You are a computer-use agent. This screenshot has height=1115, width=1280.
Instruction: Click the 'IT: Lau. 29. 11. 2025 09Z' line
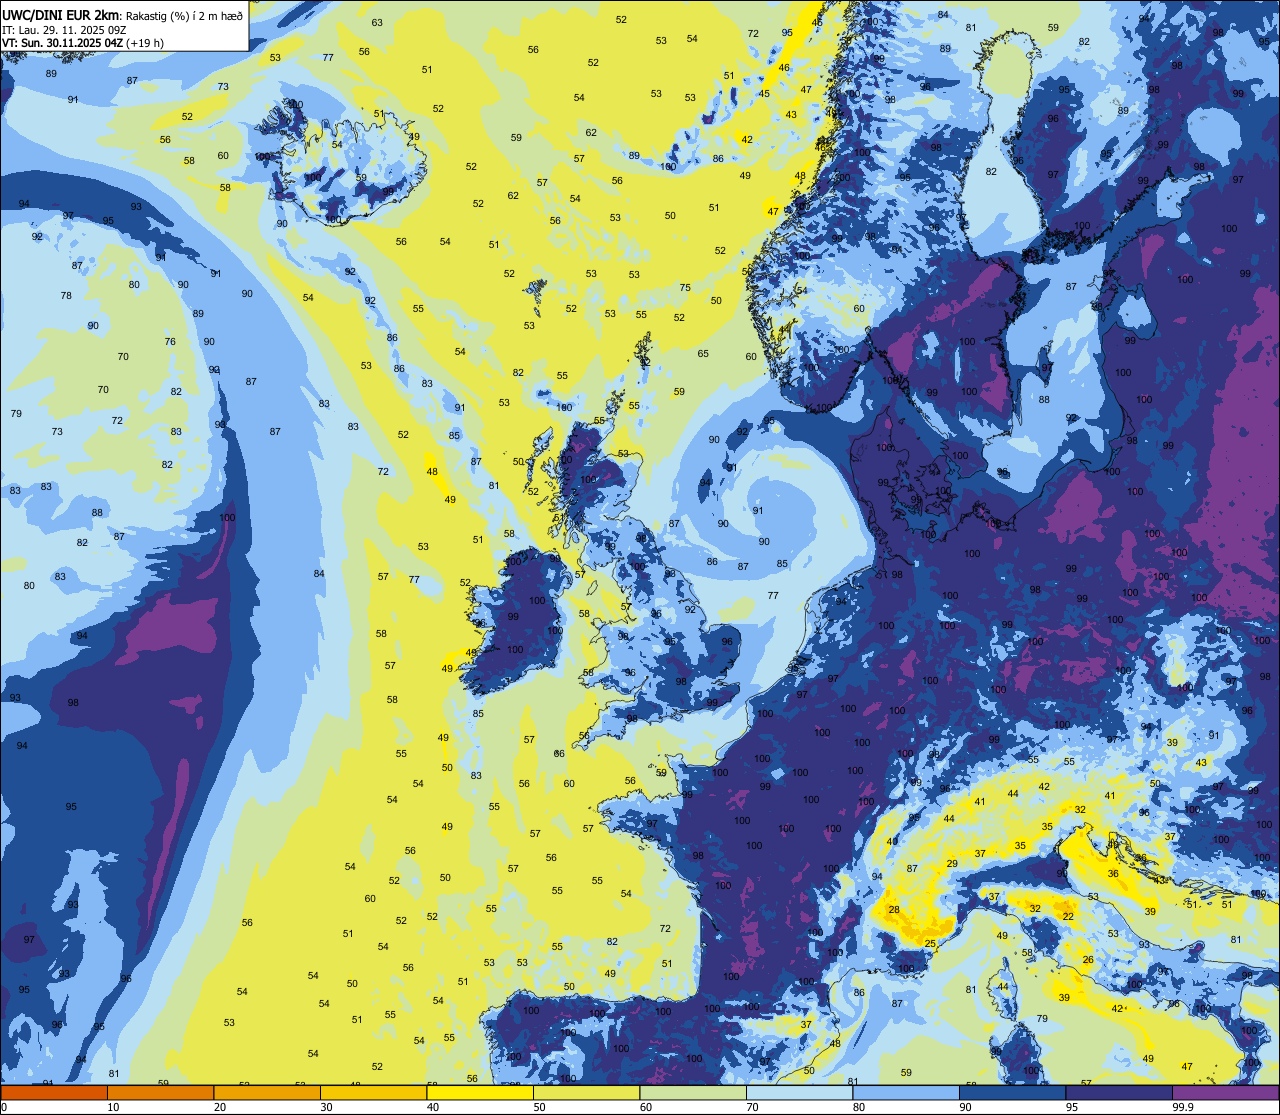pos(64,30)
